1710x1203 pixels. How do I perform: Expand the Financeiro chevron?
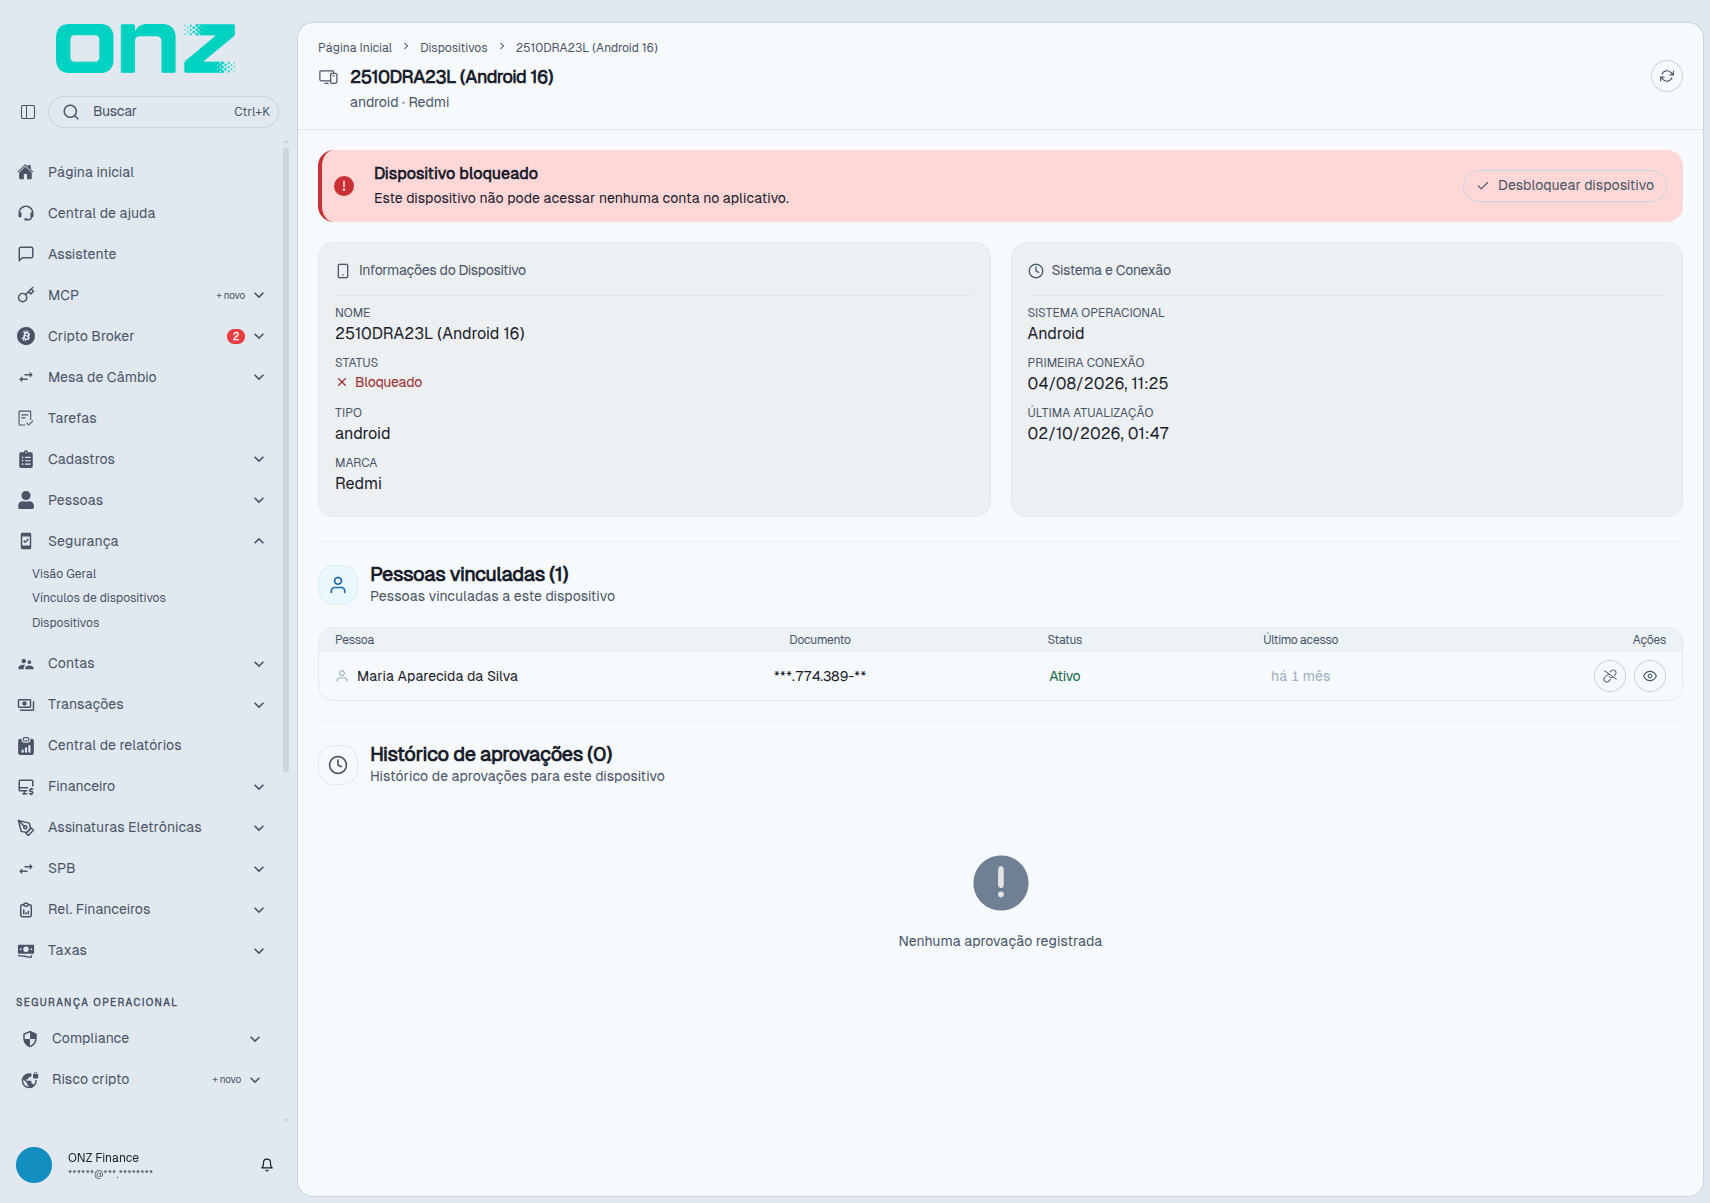[259, 787]
